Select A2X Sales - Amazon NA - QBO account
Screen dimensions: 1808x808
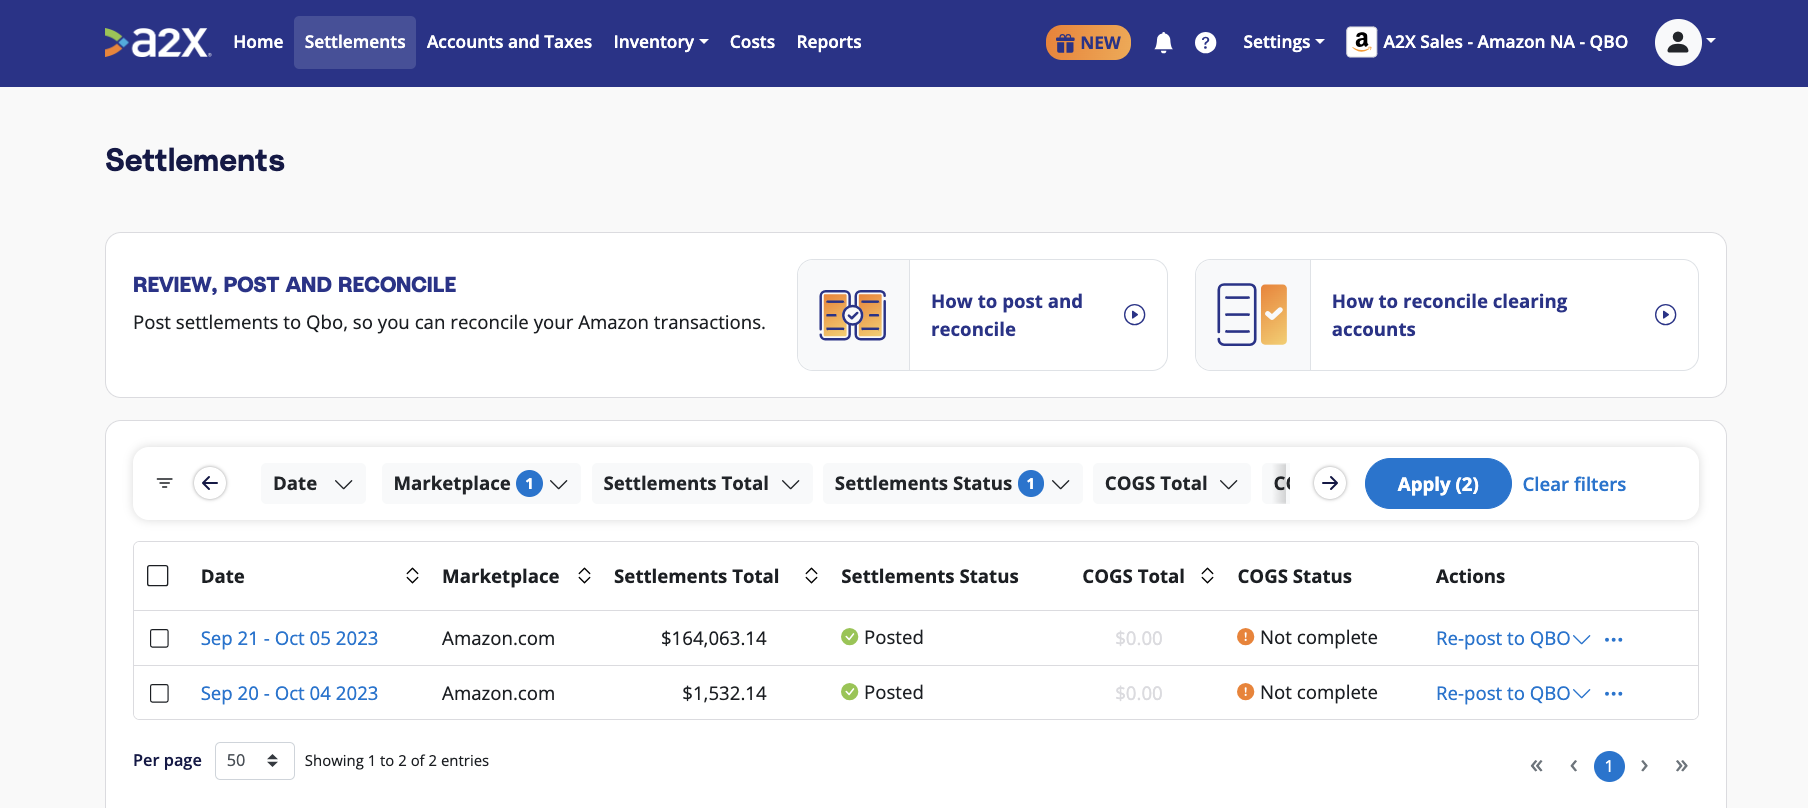(x=1487, y=42)
